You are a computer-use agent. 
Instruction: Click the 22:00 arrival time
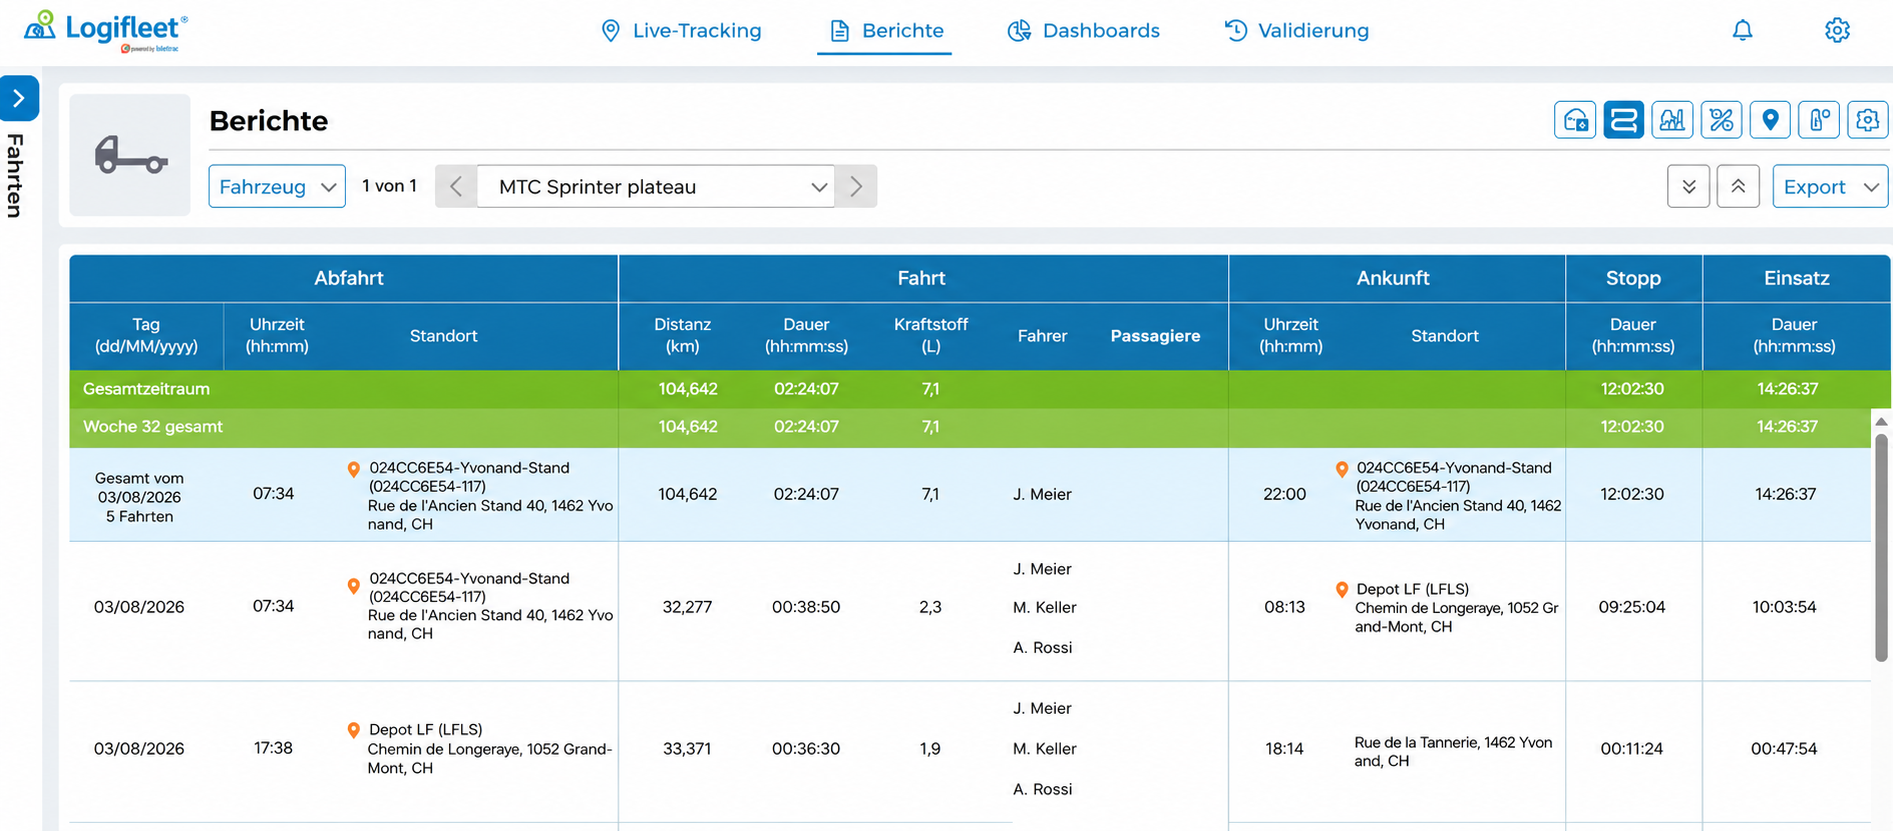[x=1285, y=494]
